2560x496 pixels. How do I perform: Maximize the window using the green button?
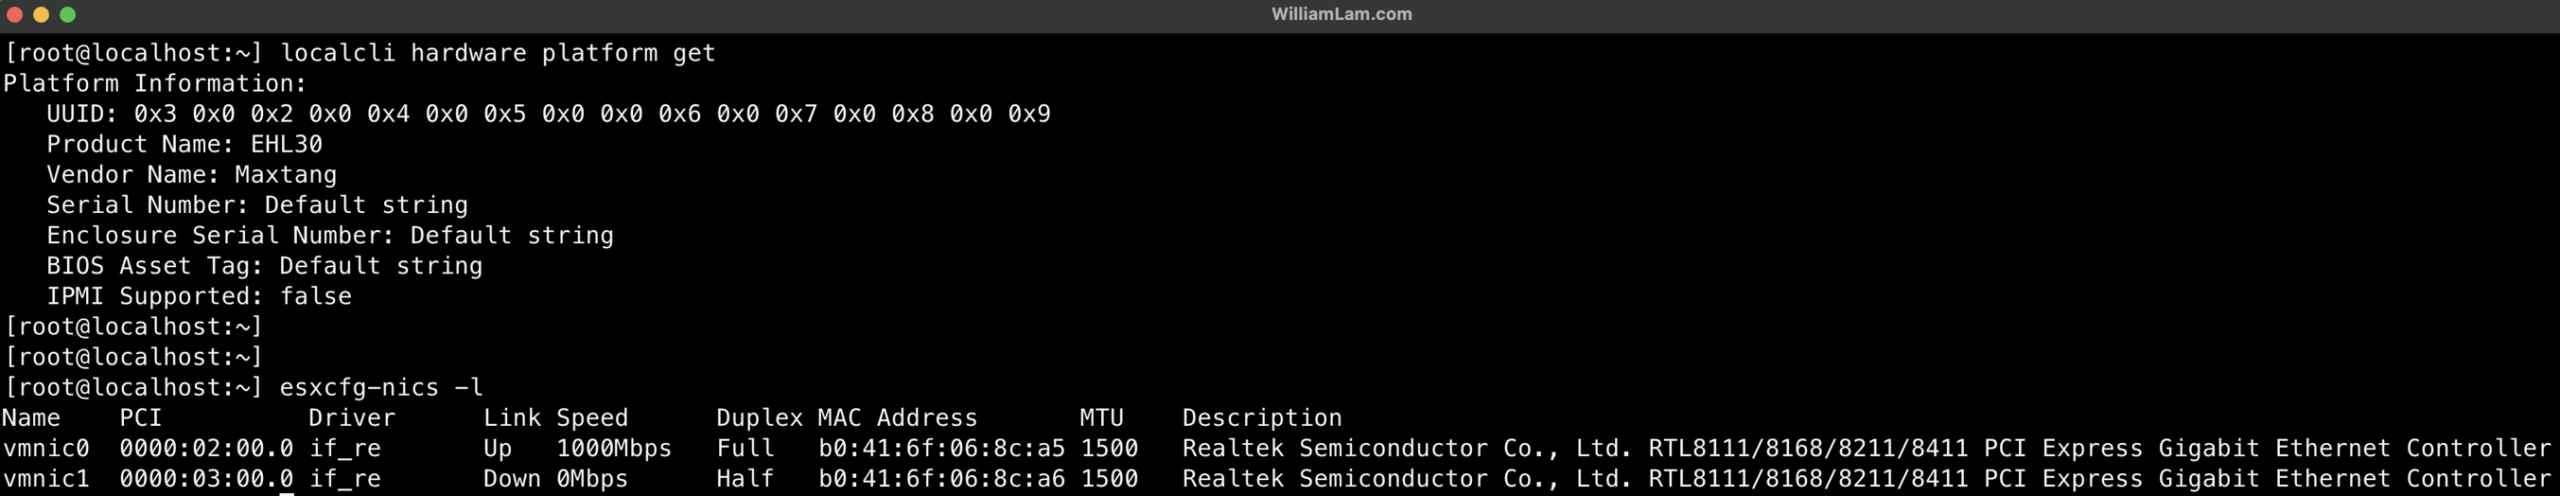pos(68,15)
